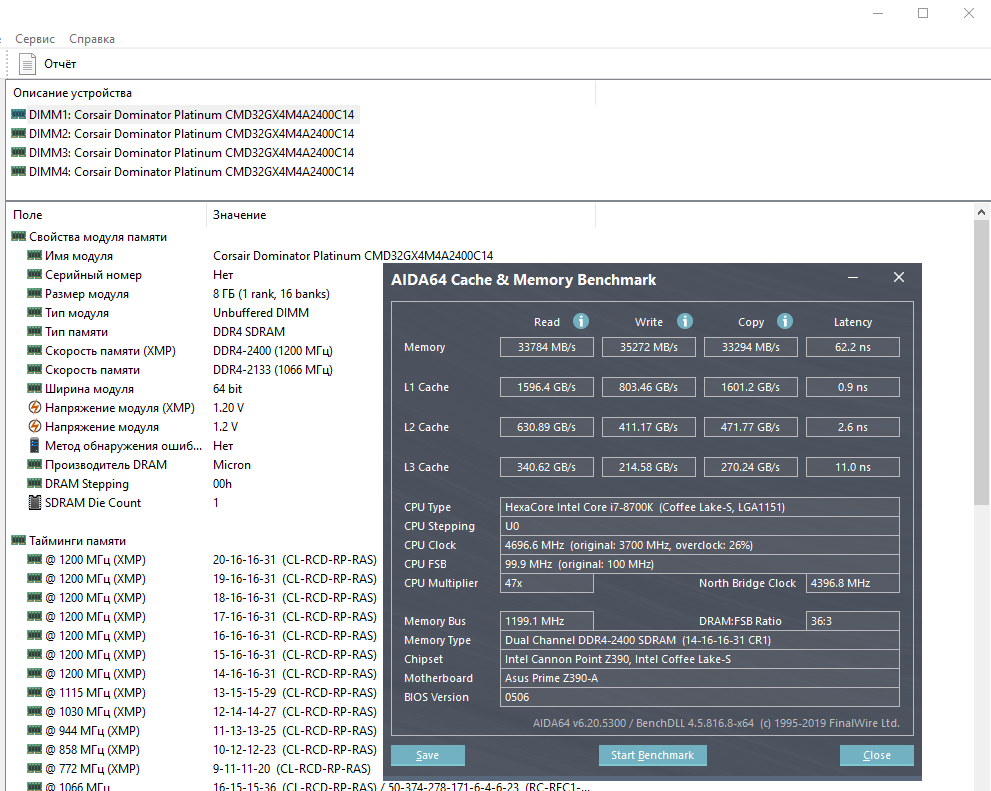Minimize the AIDA64 benchmark dialog
This screenshot has width=991, height=791.
coord(853,277)
